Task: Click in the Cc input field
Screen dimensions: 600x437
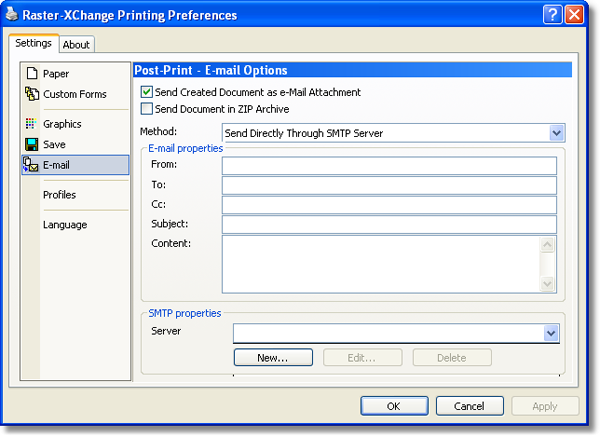Action: pos(389,205)
